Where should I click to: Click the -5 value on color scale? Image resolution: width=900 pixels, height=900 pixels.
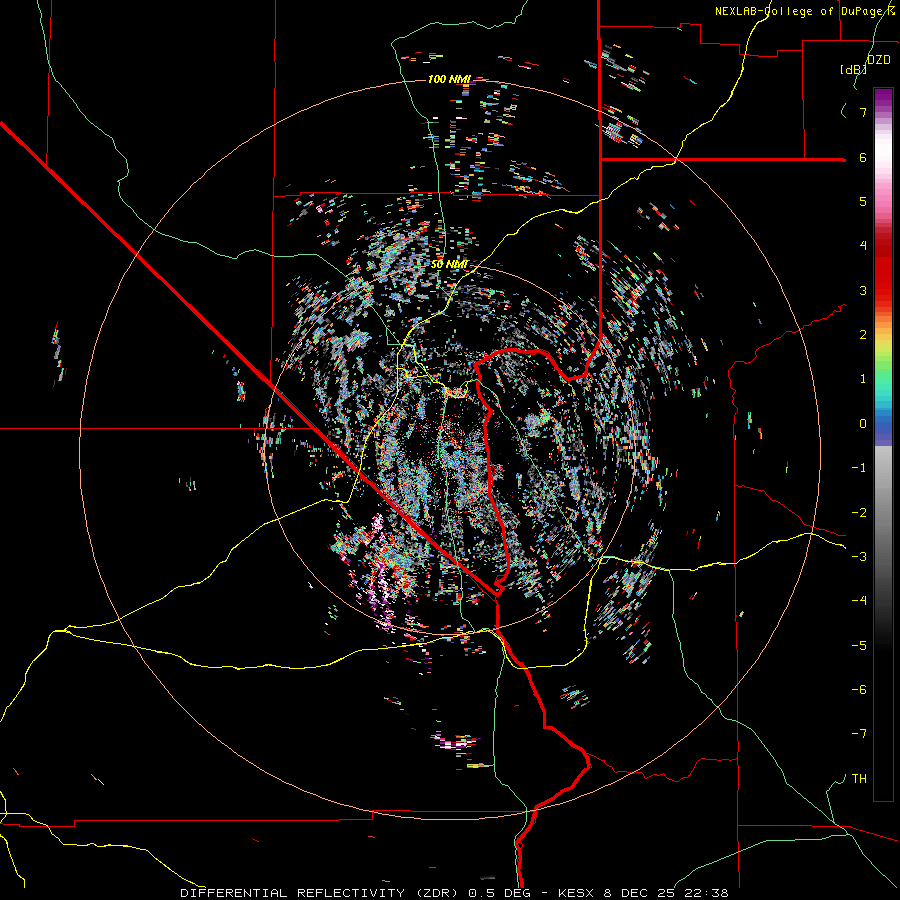(x=859, y=646)
